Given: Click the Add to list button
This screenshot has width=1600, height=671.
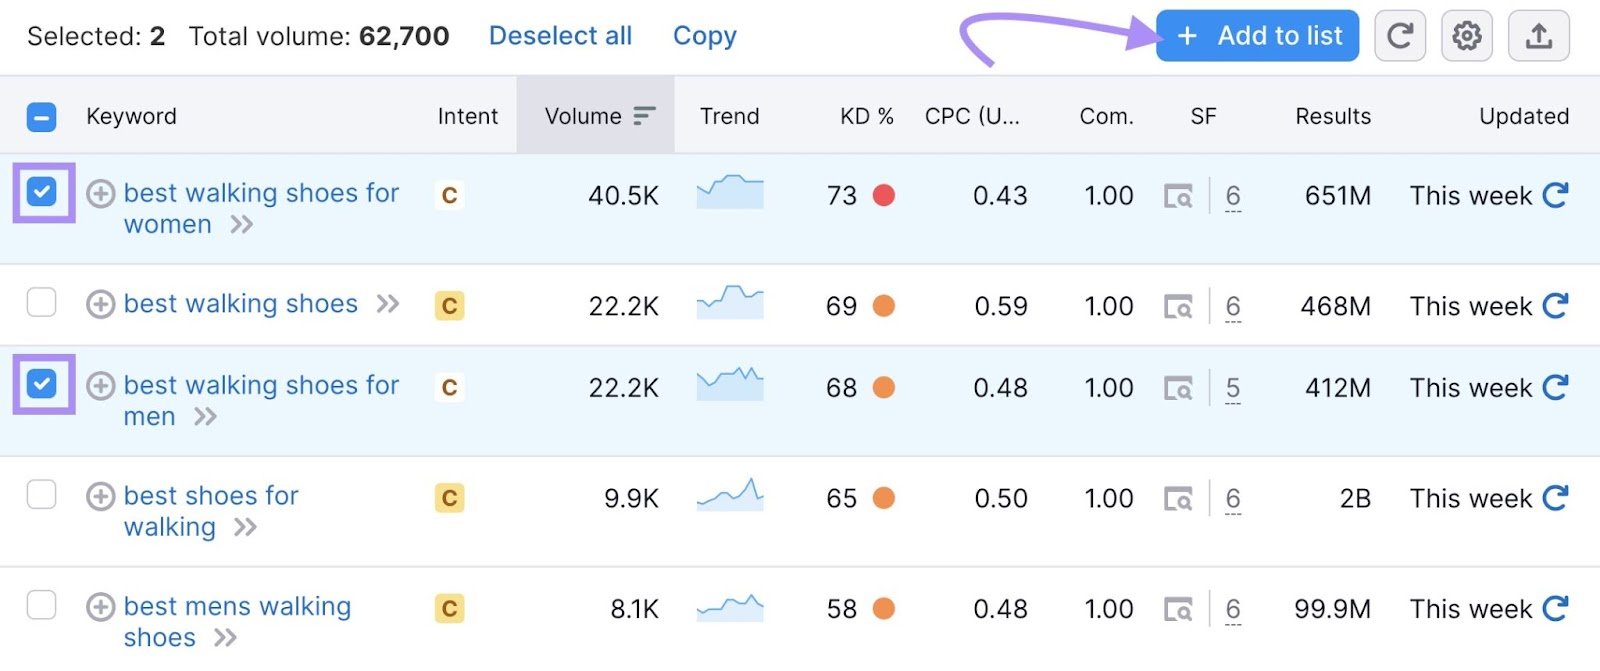Looking at the screenshot, I should (x=1257, y=36).
